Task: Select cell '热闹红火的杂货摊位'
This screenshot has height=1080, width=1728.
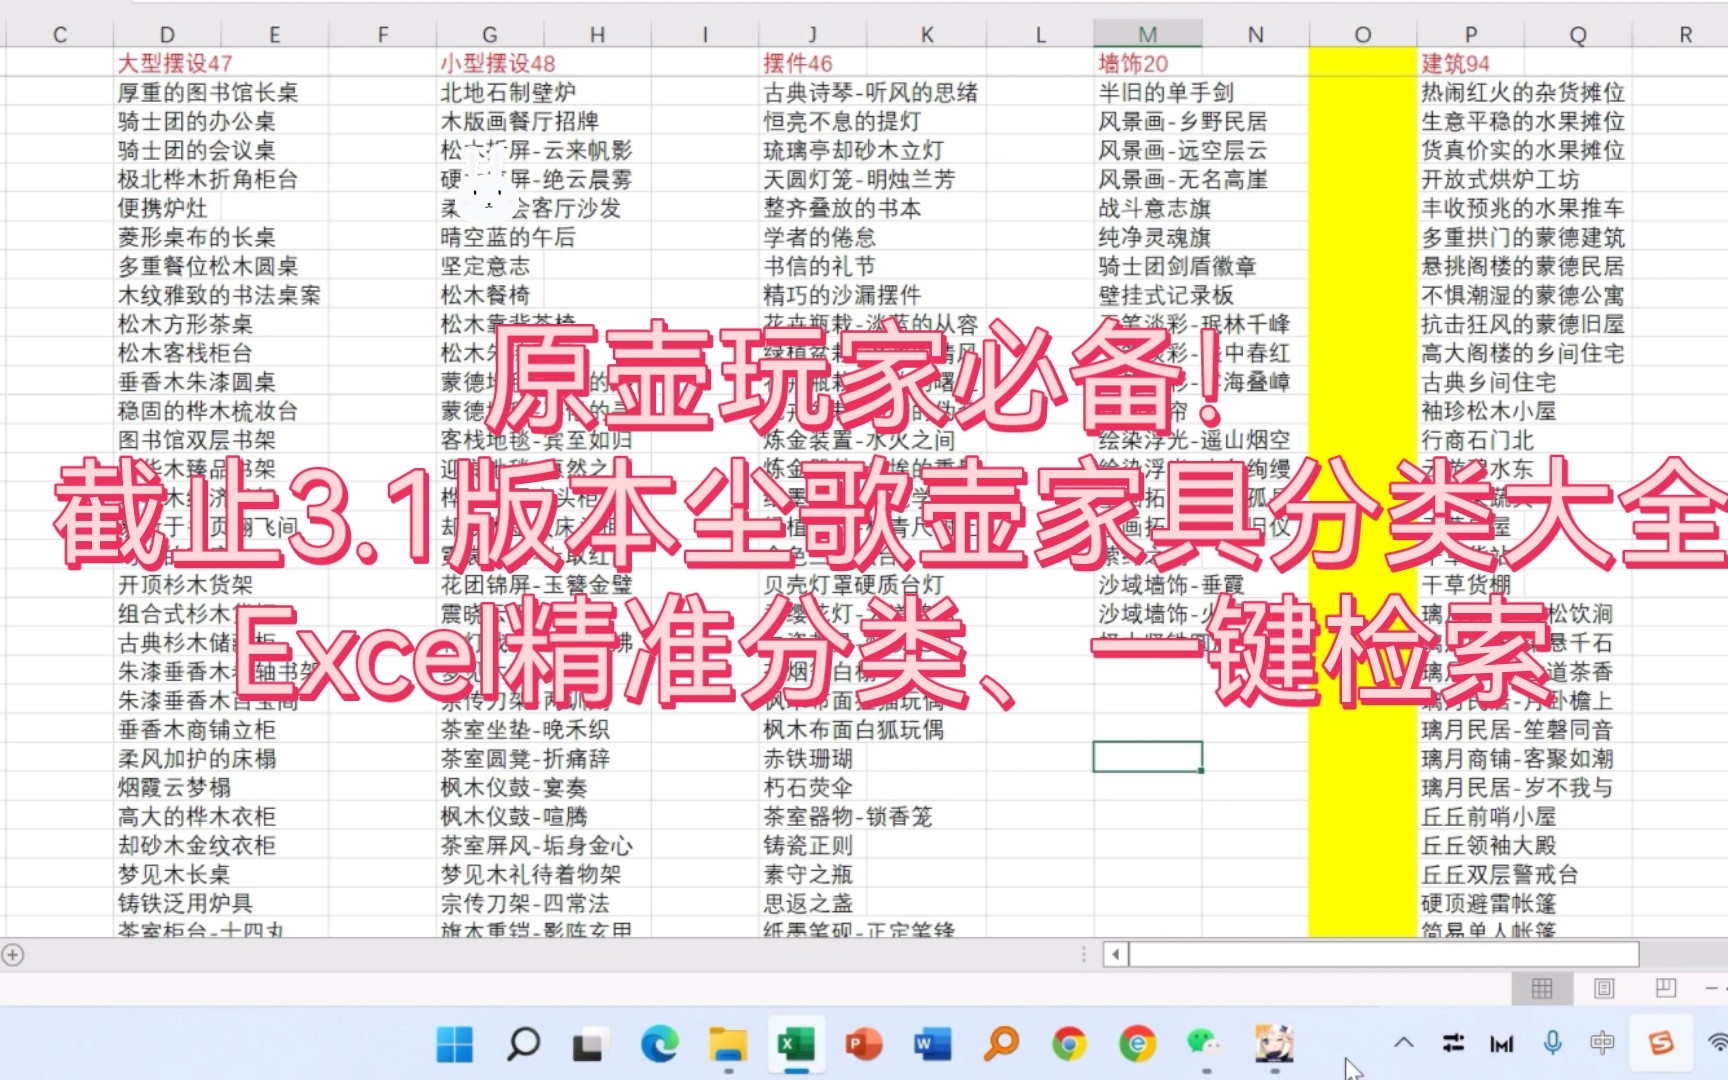Action: tap(1523, 92)
